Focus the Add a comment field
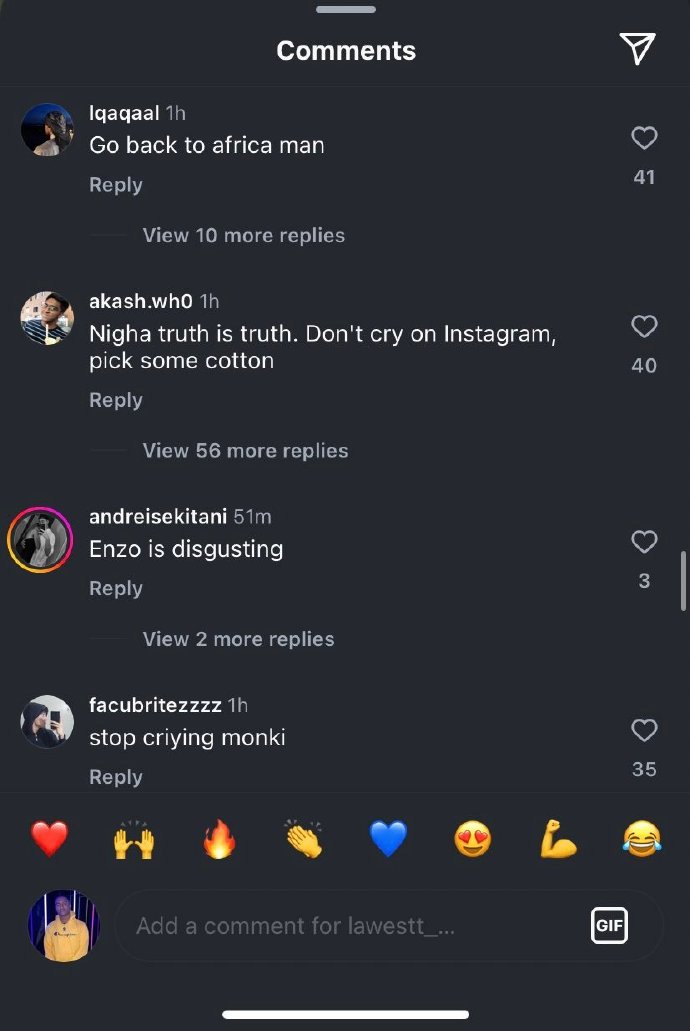The height and width of the screenshot is (1031, 690). click(350, 926)
